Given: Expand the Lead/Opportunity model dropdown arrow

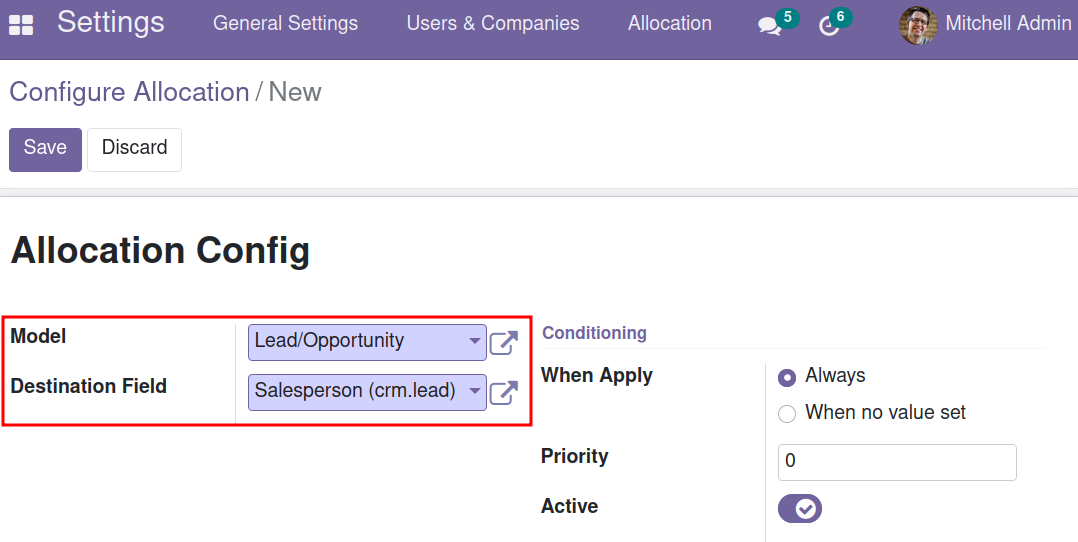Looking at the screenshot, I should [x=474, y=340].
